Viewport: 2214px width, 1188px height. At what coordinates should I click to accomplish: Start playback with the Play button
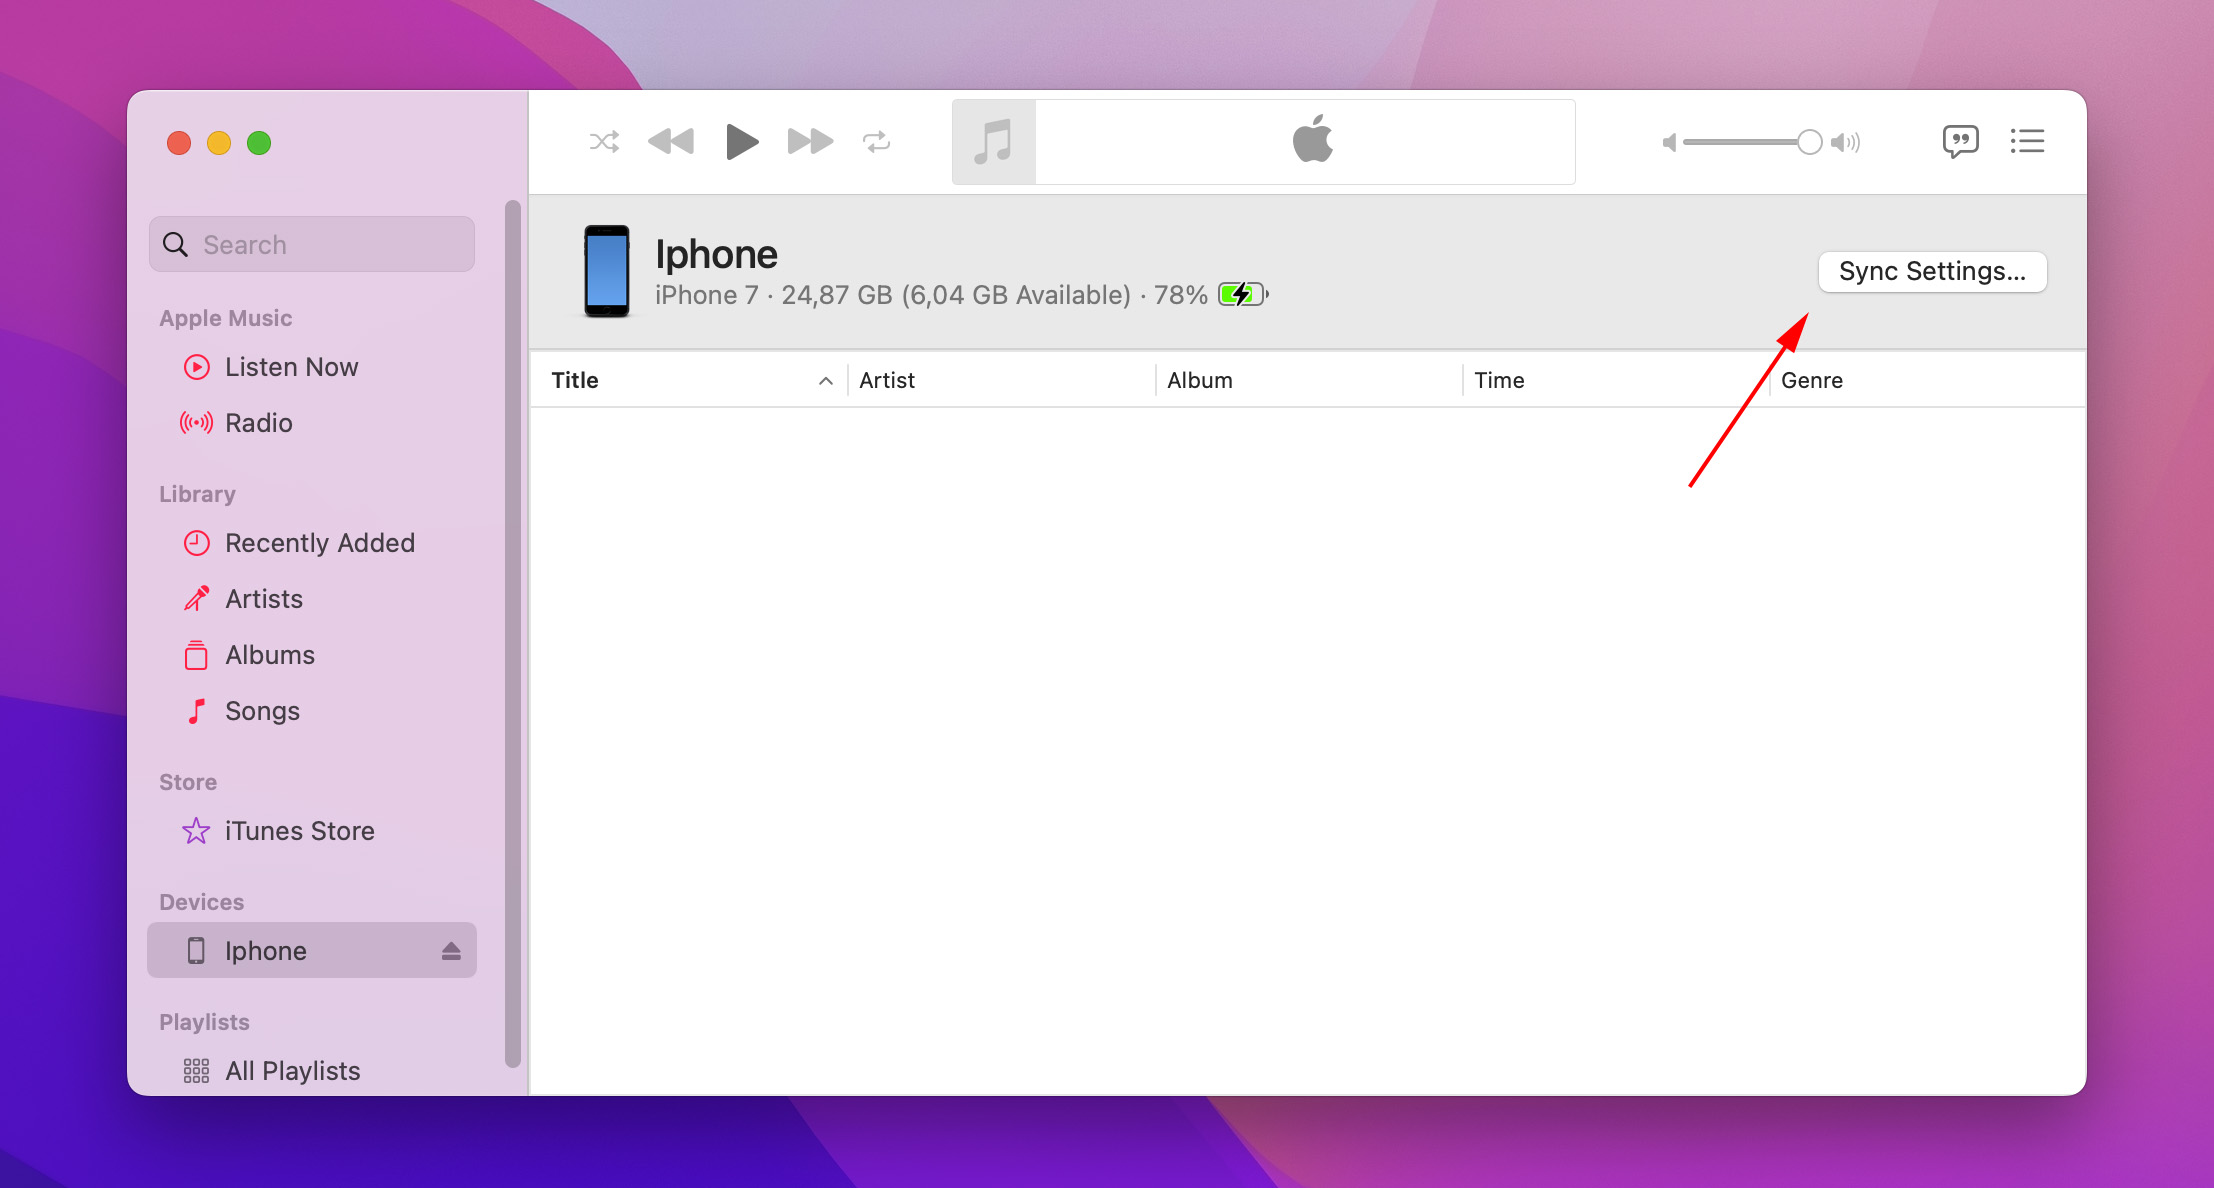pos(741,142)
